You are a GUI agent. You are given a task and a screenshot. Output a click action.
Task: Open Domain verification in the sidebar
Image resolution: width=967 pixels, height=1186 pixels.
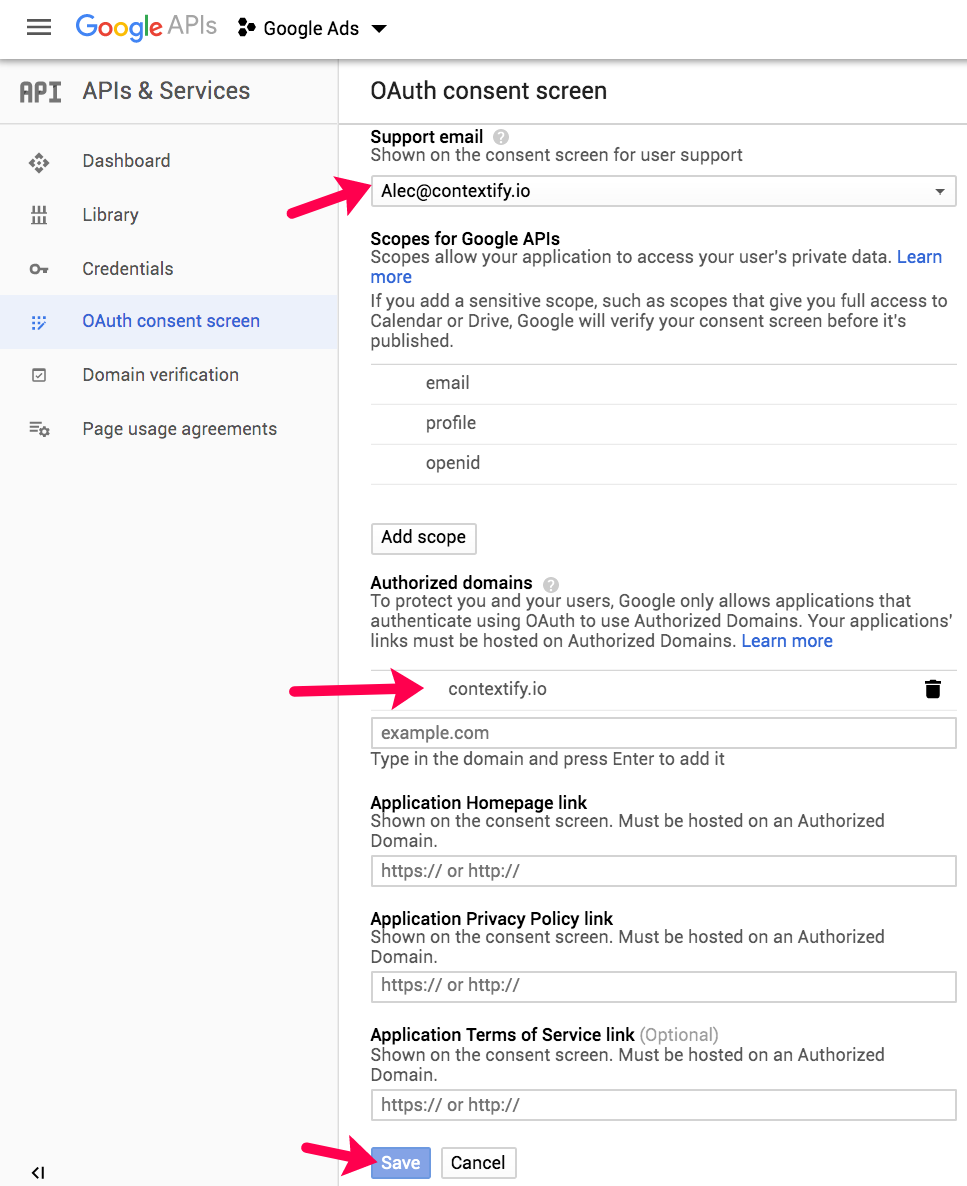(160, 374)
